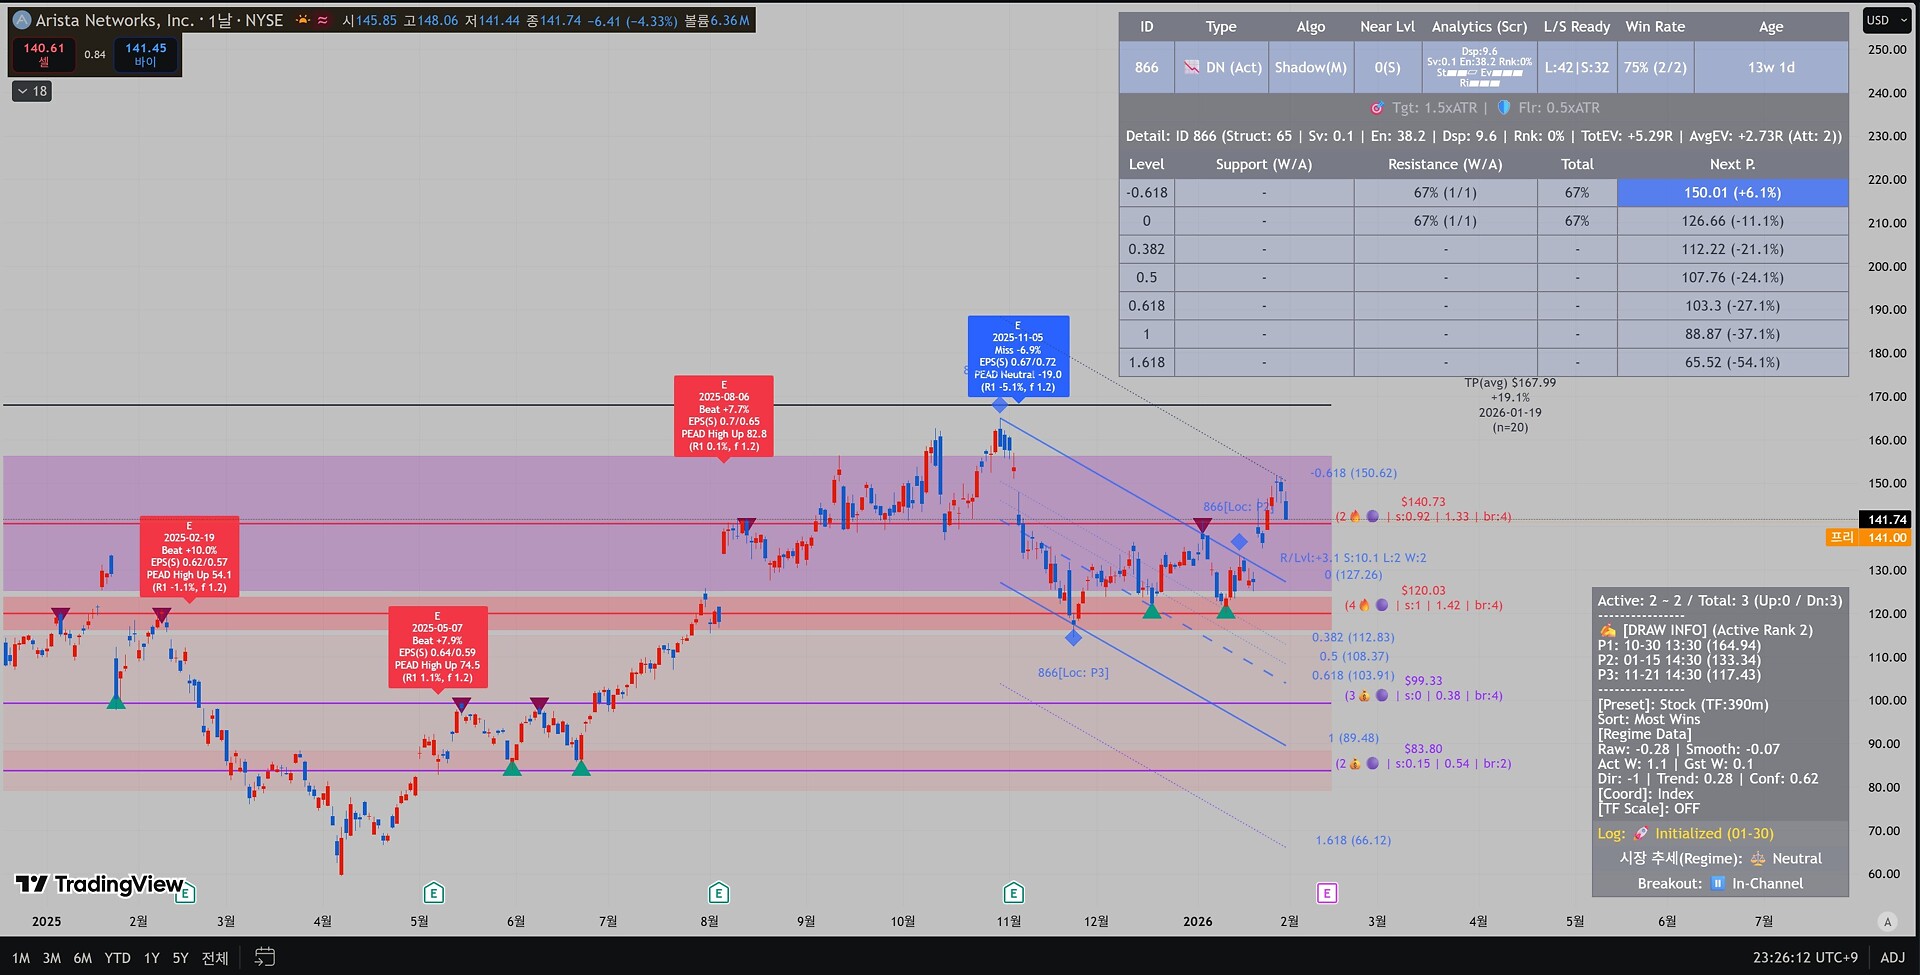Click the 2025-05-07 earnings annotation box
1920x975 pixels.
[437, 646]
